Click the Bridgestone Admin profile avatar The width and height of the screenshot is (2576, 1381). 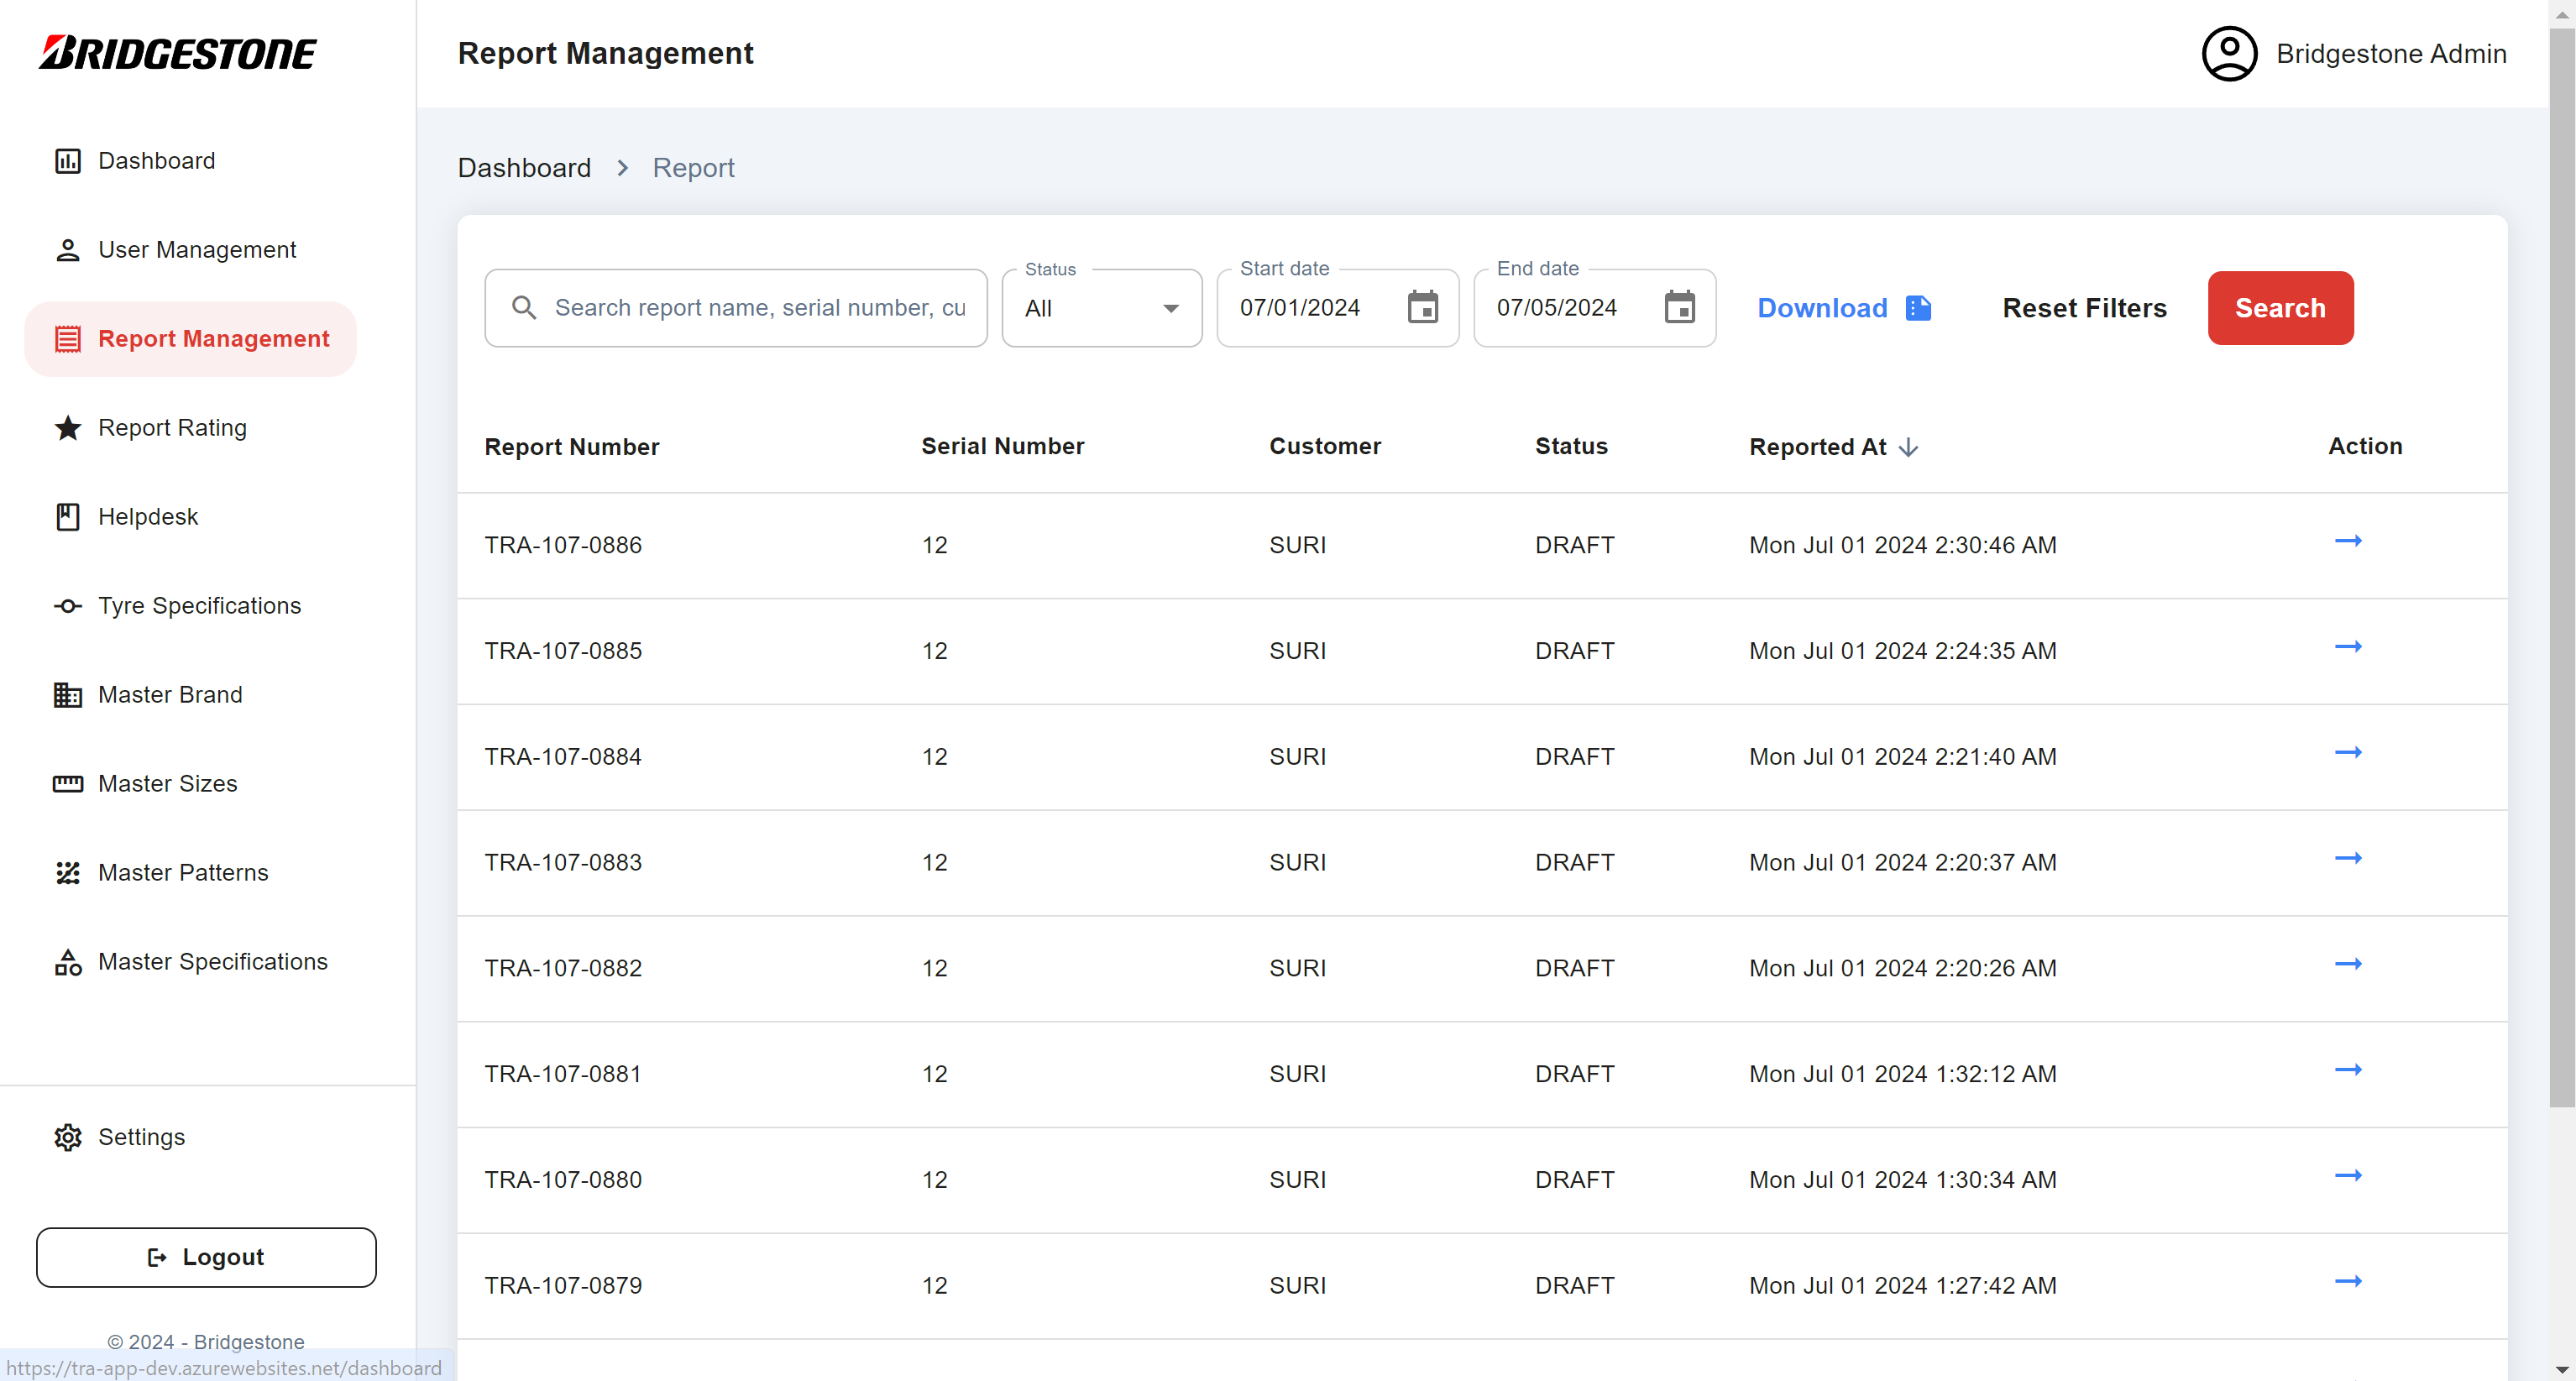pyautogui.click(x=2228, y=53)
